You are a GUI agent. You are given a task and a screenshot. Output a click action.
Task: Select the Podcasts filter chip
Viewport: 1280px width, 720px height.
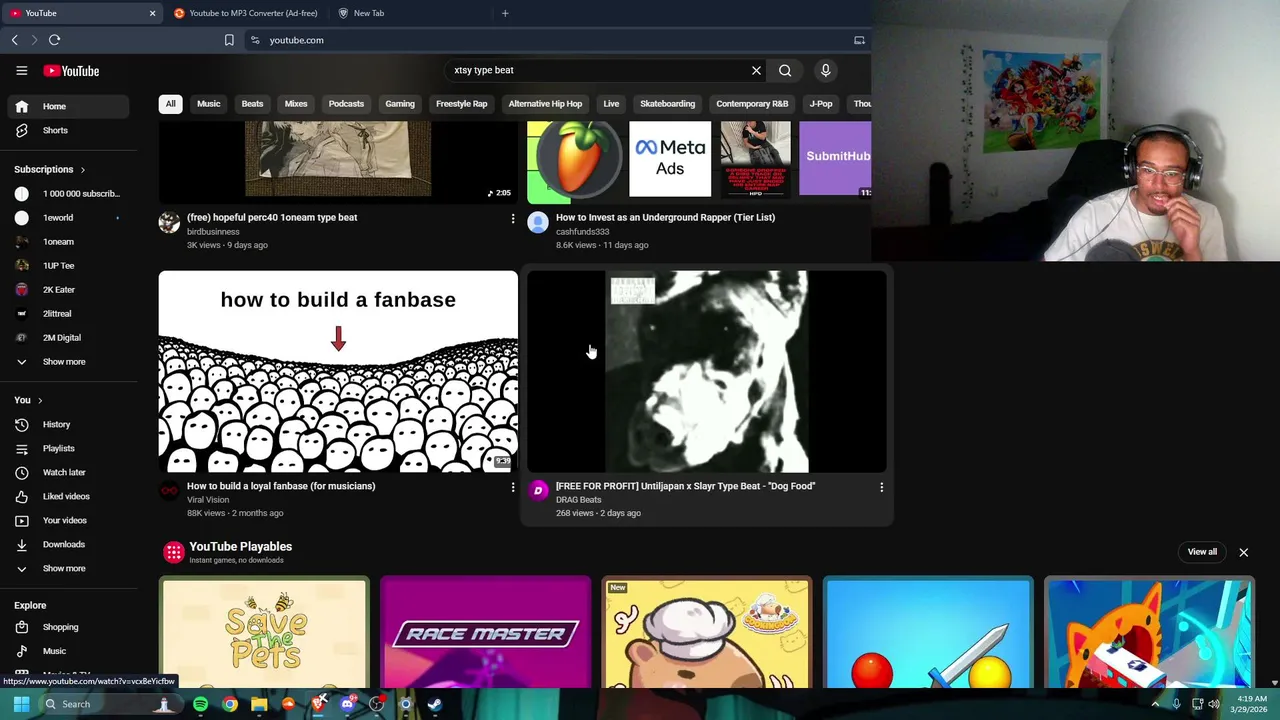pos(346,104)
